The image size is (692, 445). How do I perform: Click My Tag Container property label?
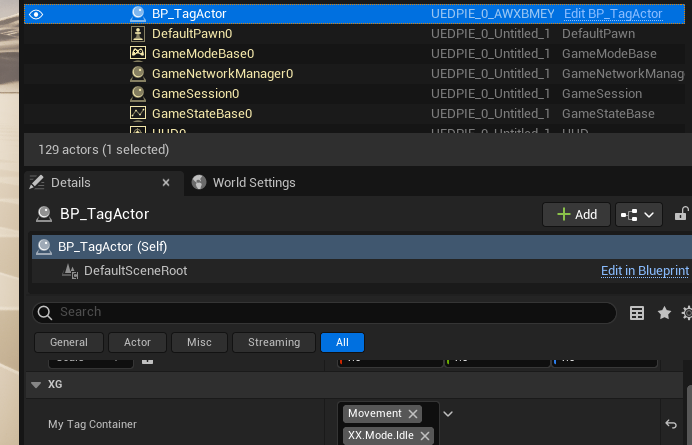point(92,424)
